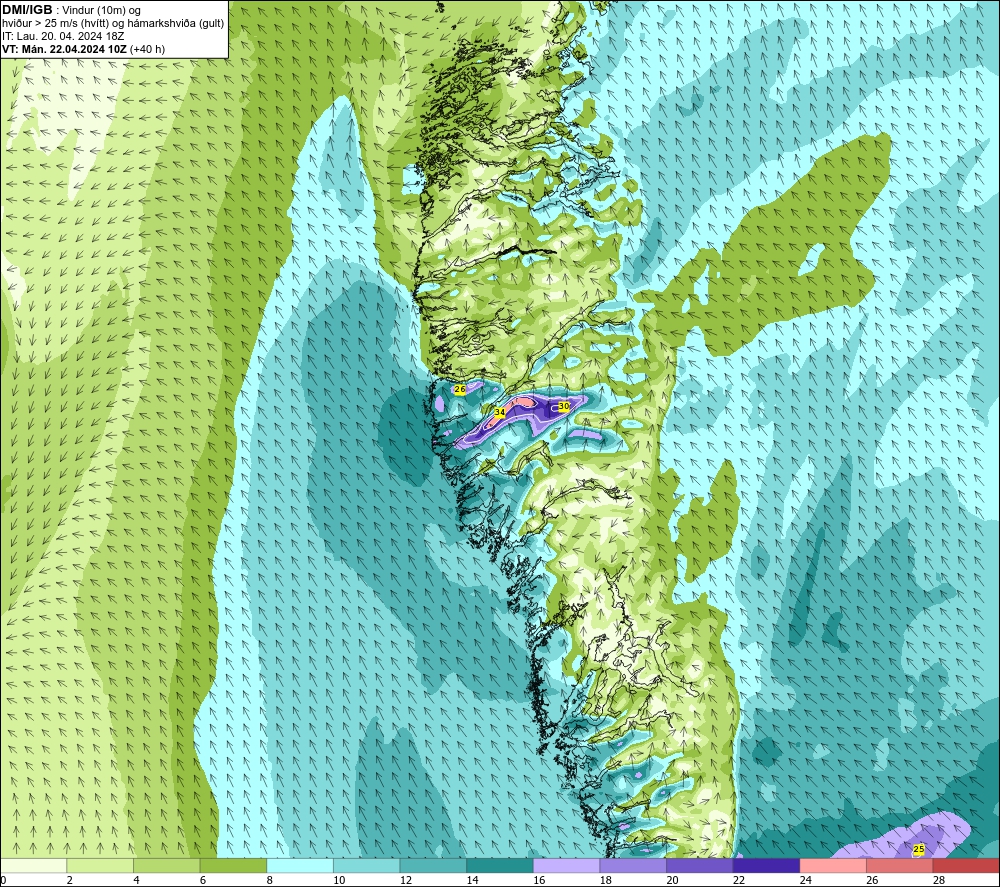
Task: Click the legend scale number 8
Action: [270, 880]
